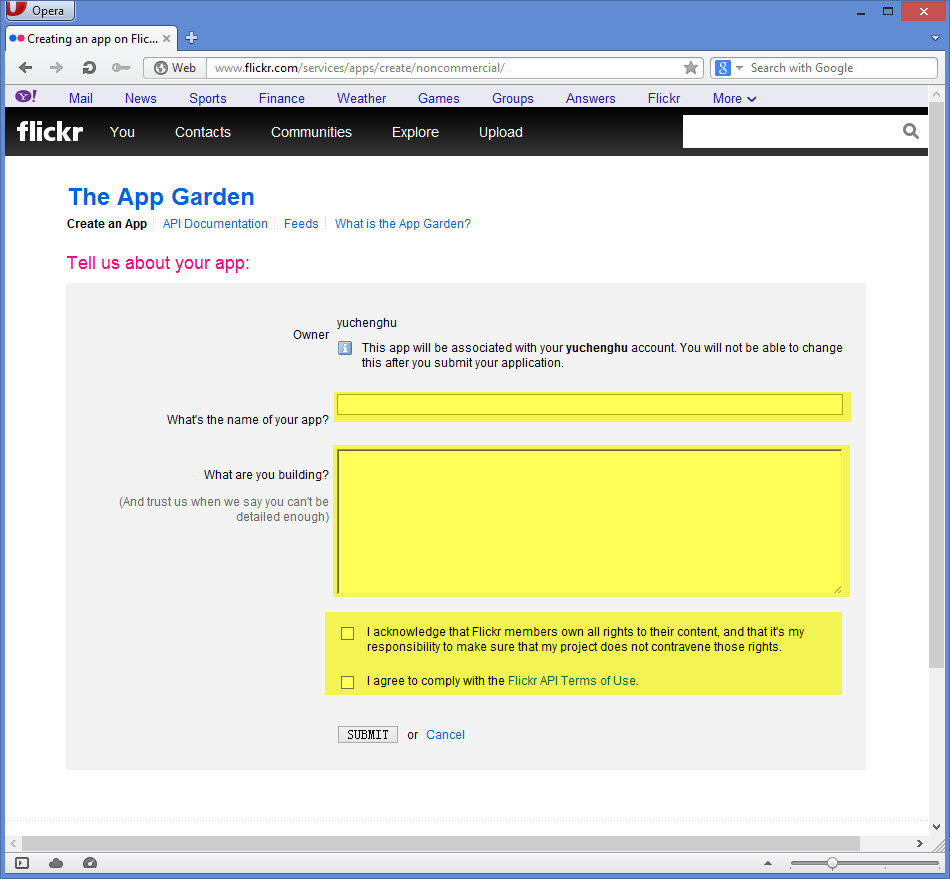Open the Communities menu on Flickr

[311, 132]
